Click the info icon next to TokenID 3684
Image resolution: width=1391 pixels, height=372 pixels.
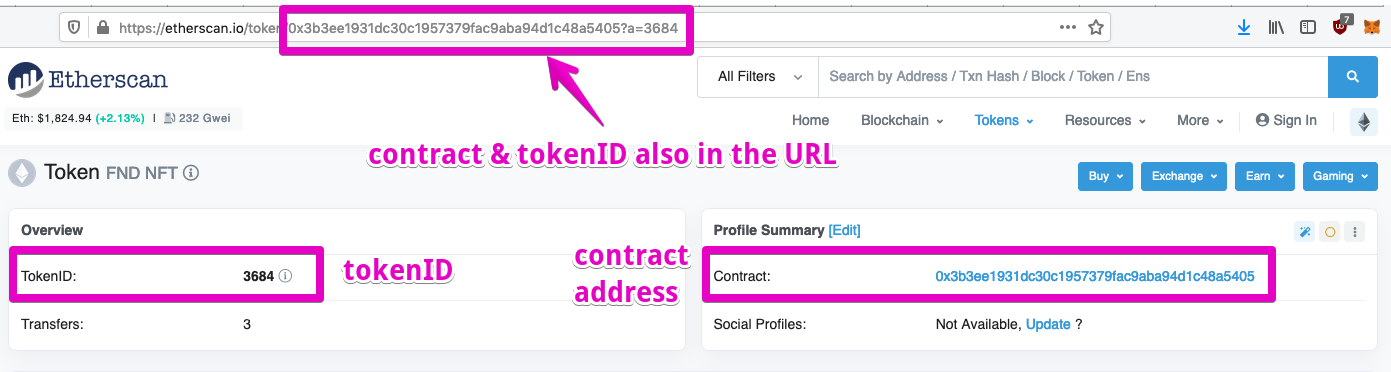(x=285, y=276)
